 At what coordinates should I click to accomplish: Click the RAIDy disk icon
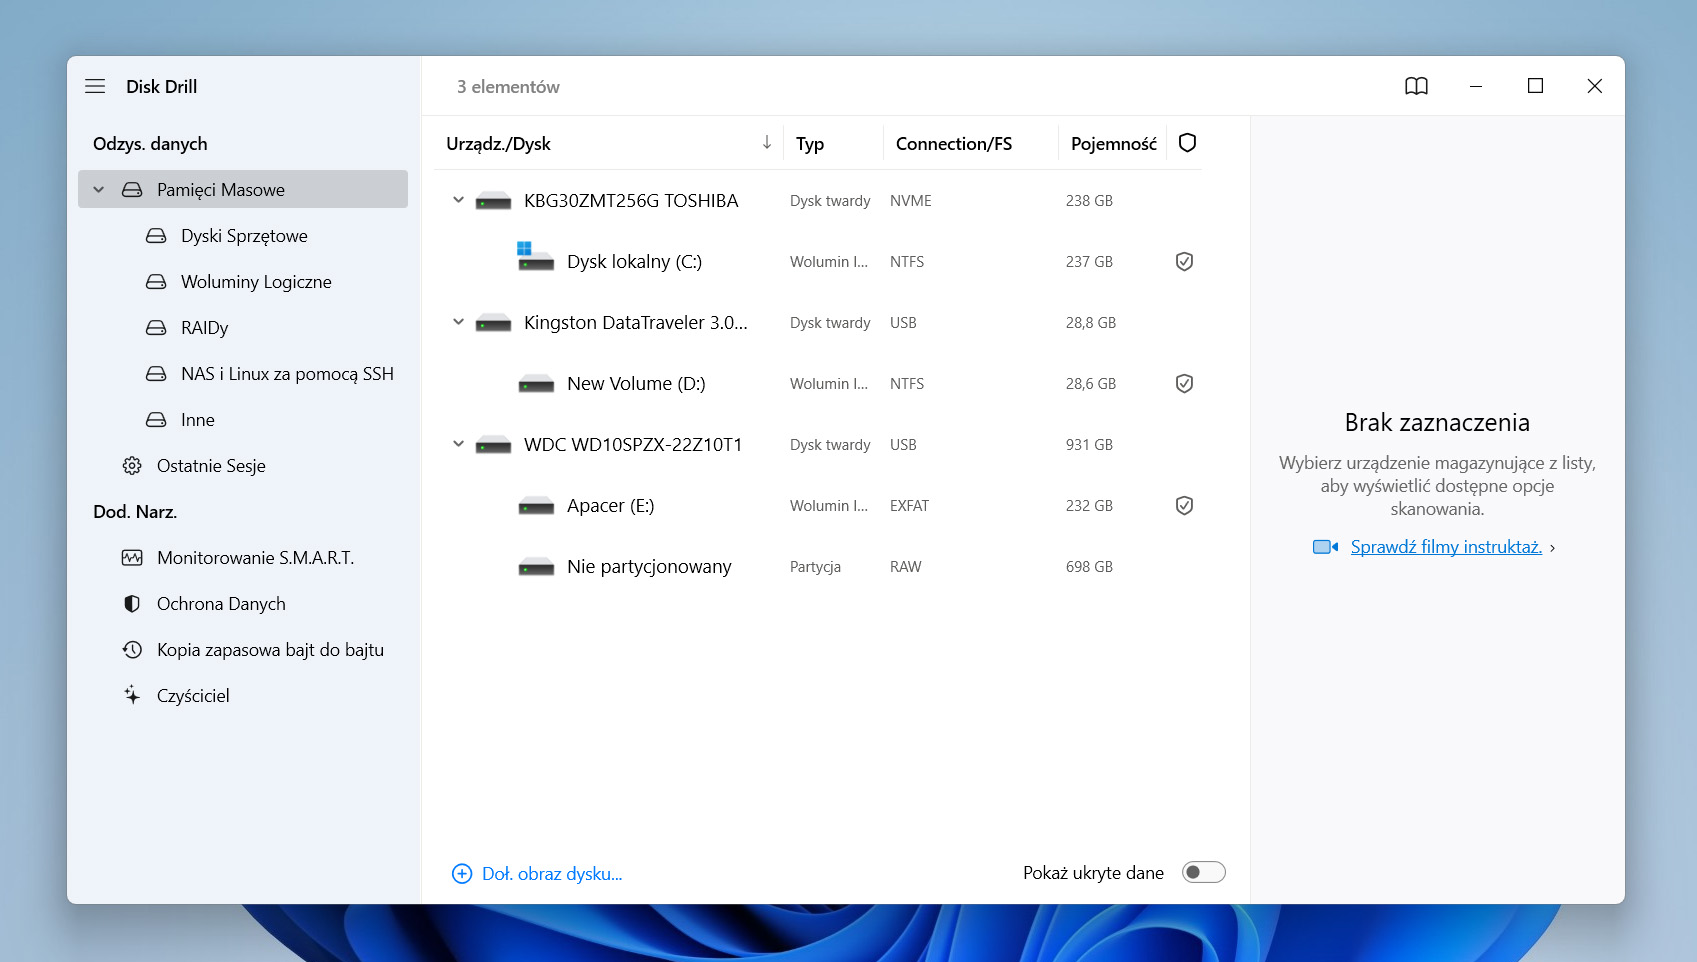pos(156,328)
